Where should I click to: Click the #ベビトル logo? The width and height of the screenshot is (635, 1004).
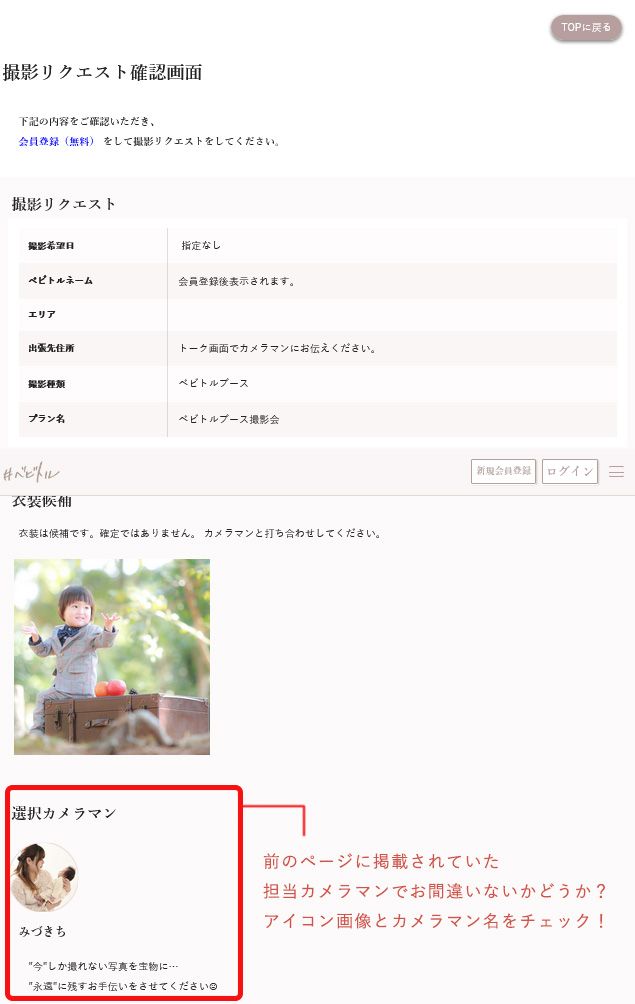click(31, 473)
